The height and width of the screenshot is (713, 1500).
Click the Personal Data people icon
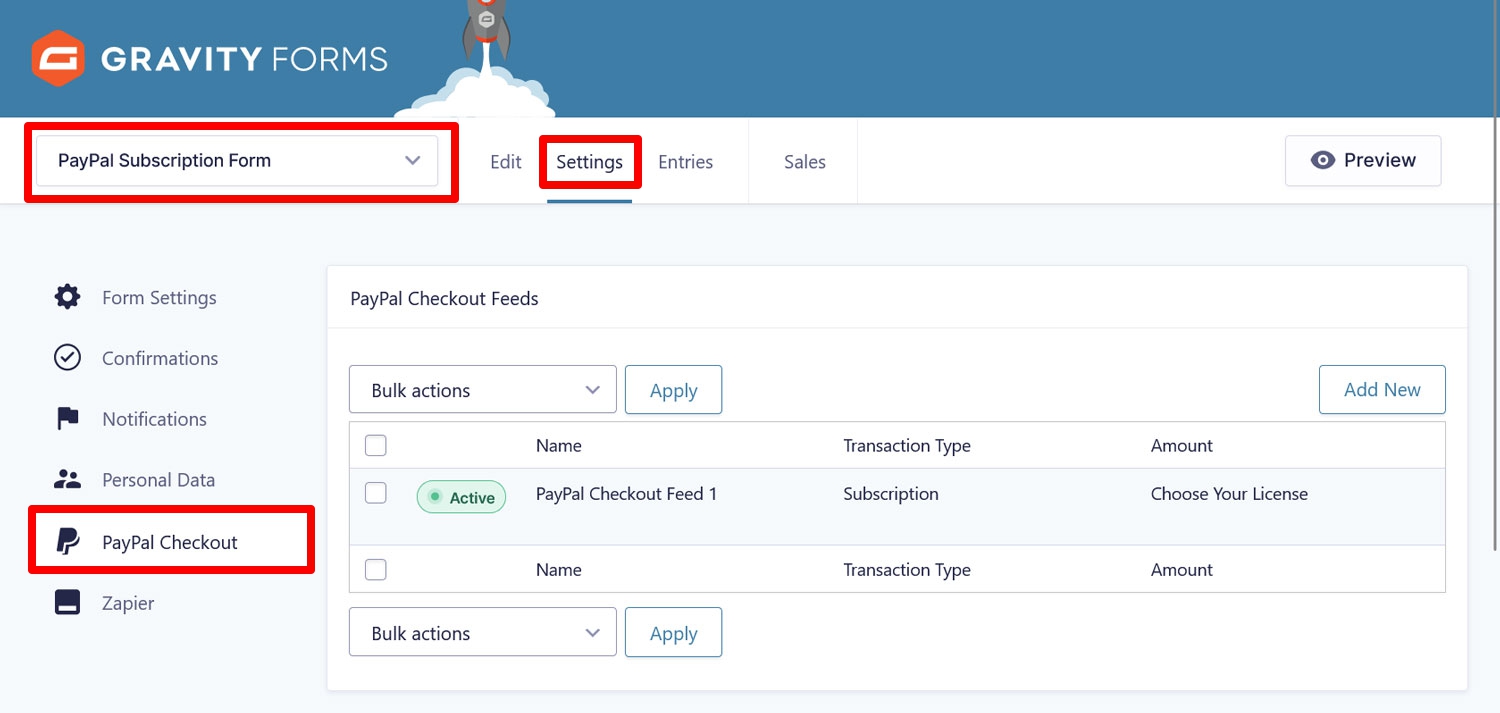tap(67, 479)
